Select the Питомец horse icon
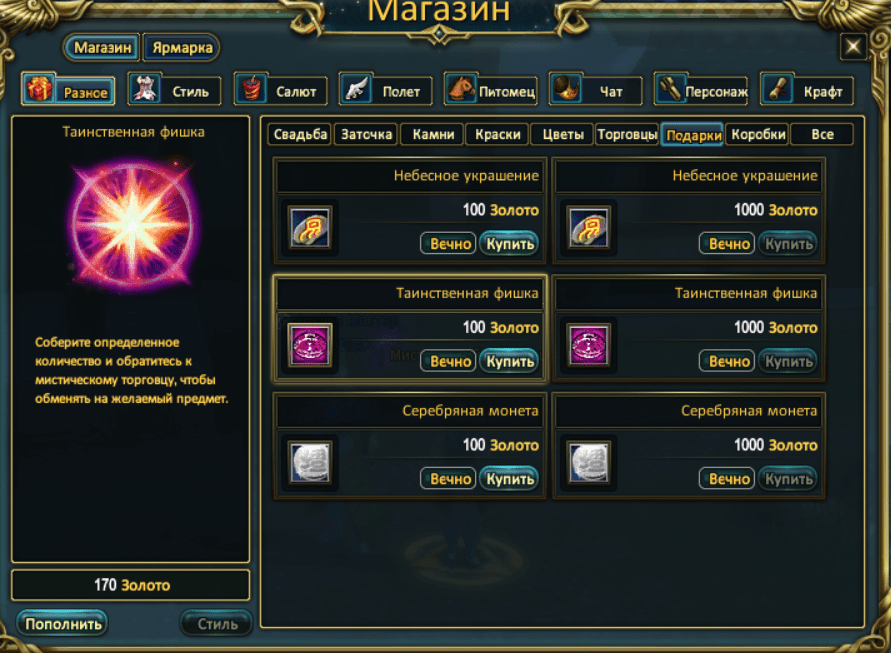Image resolution: width=891 pixels, height=653 pixels. pyautogui.click(x=461, y=89)
